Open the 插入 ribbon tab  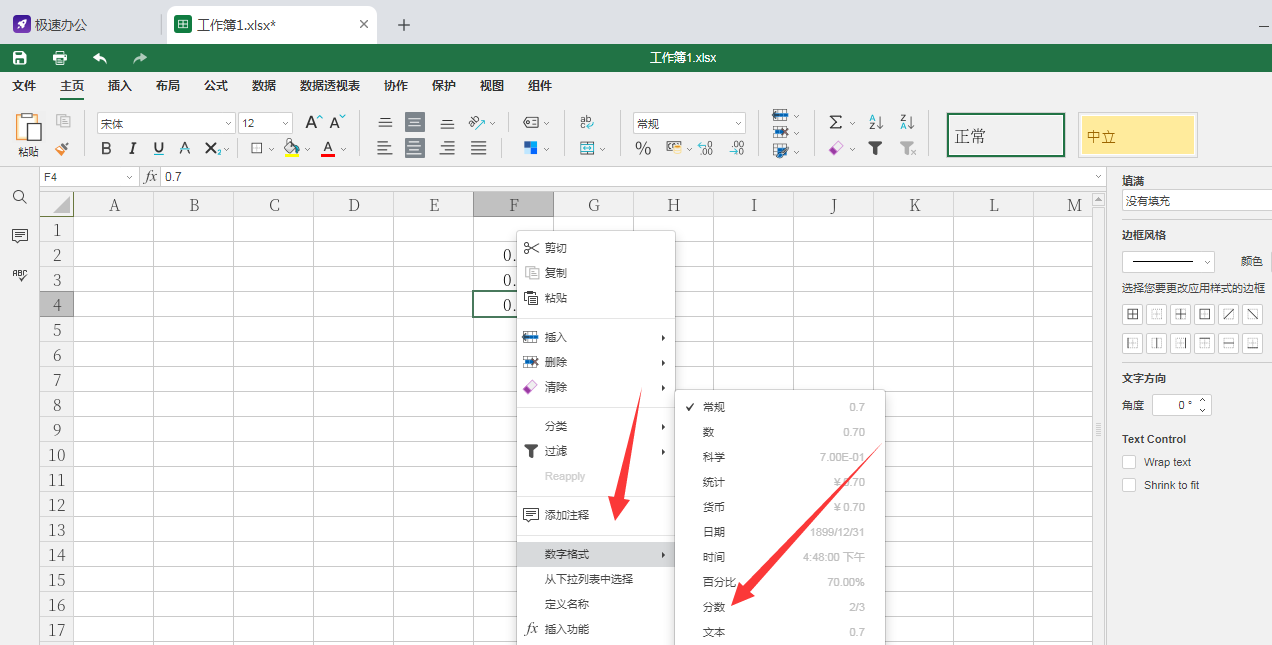(x=120, y=86)
